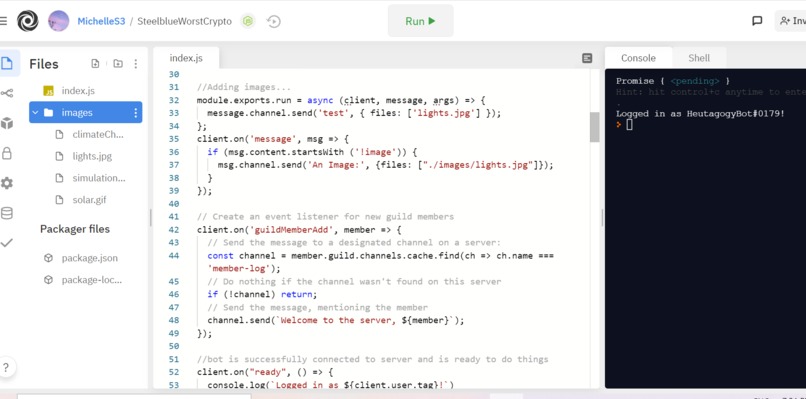Click the Replit logo icon
This screenshot has width=806, height=399.
click(x=28, y=21)
